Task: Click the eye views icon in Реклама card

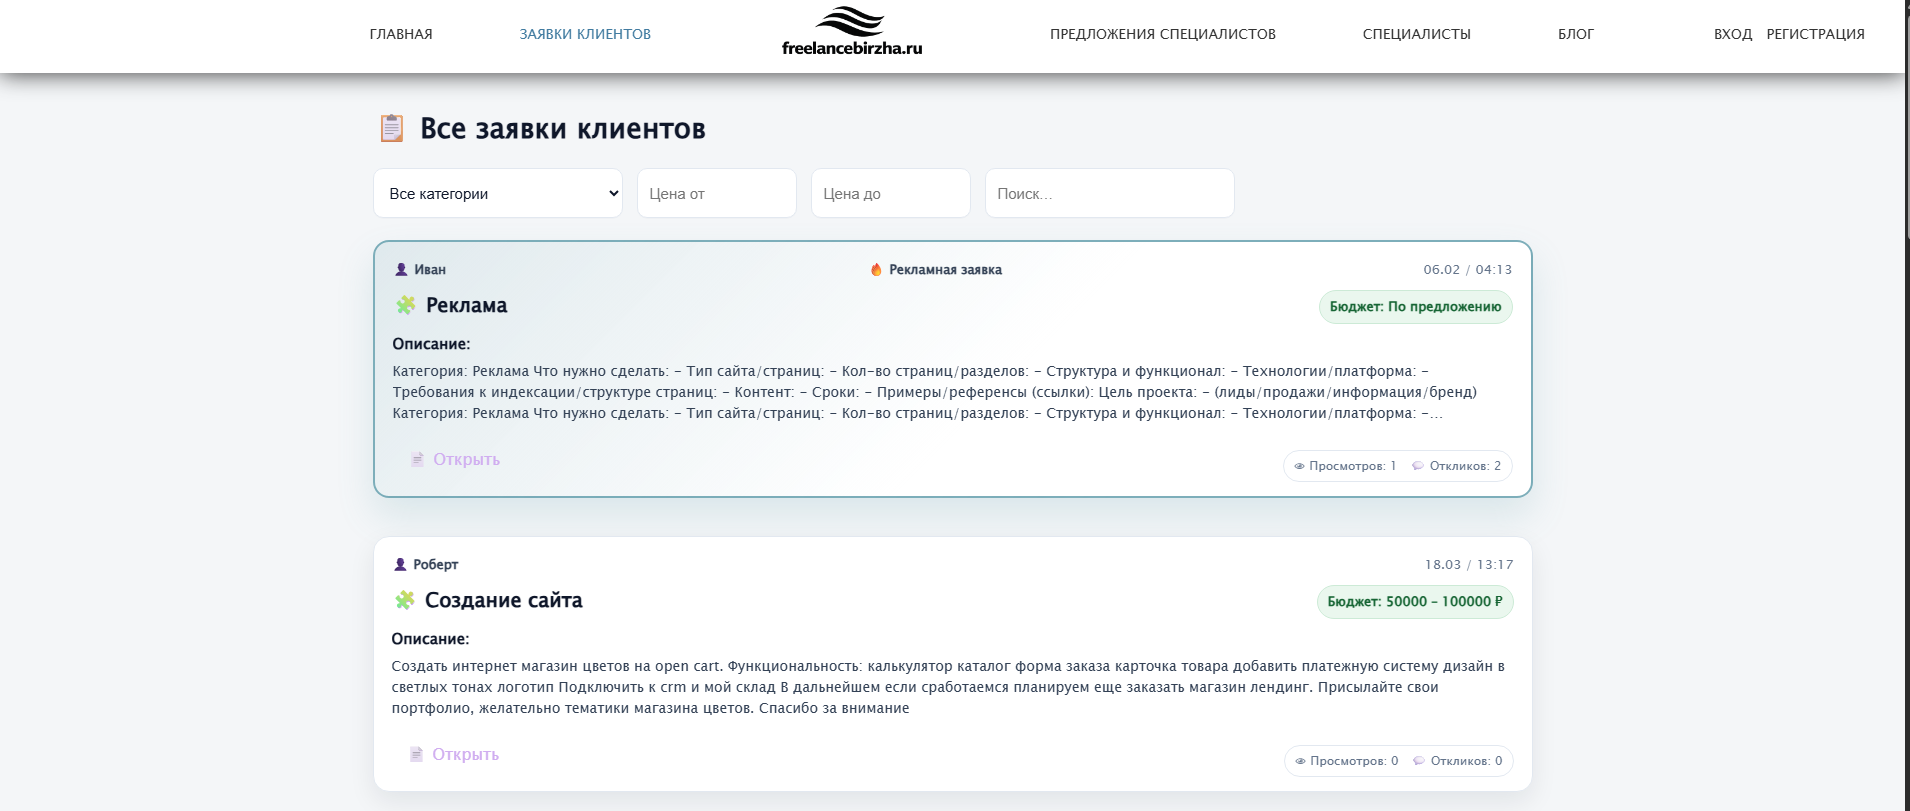Action: [1299, 466]
